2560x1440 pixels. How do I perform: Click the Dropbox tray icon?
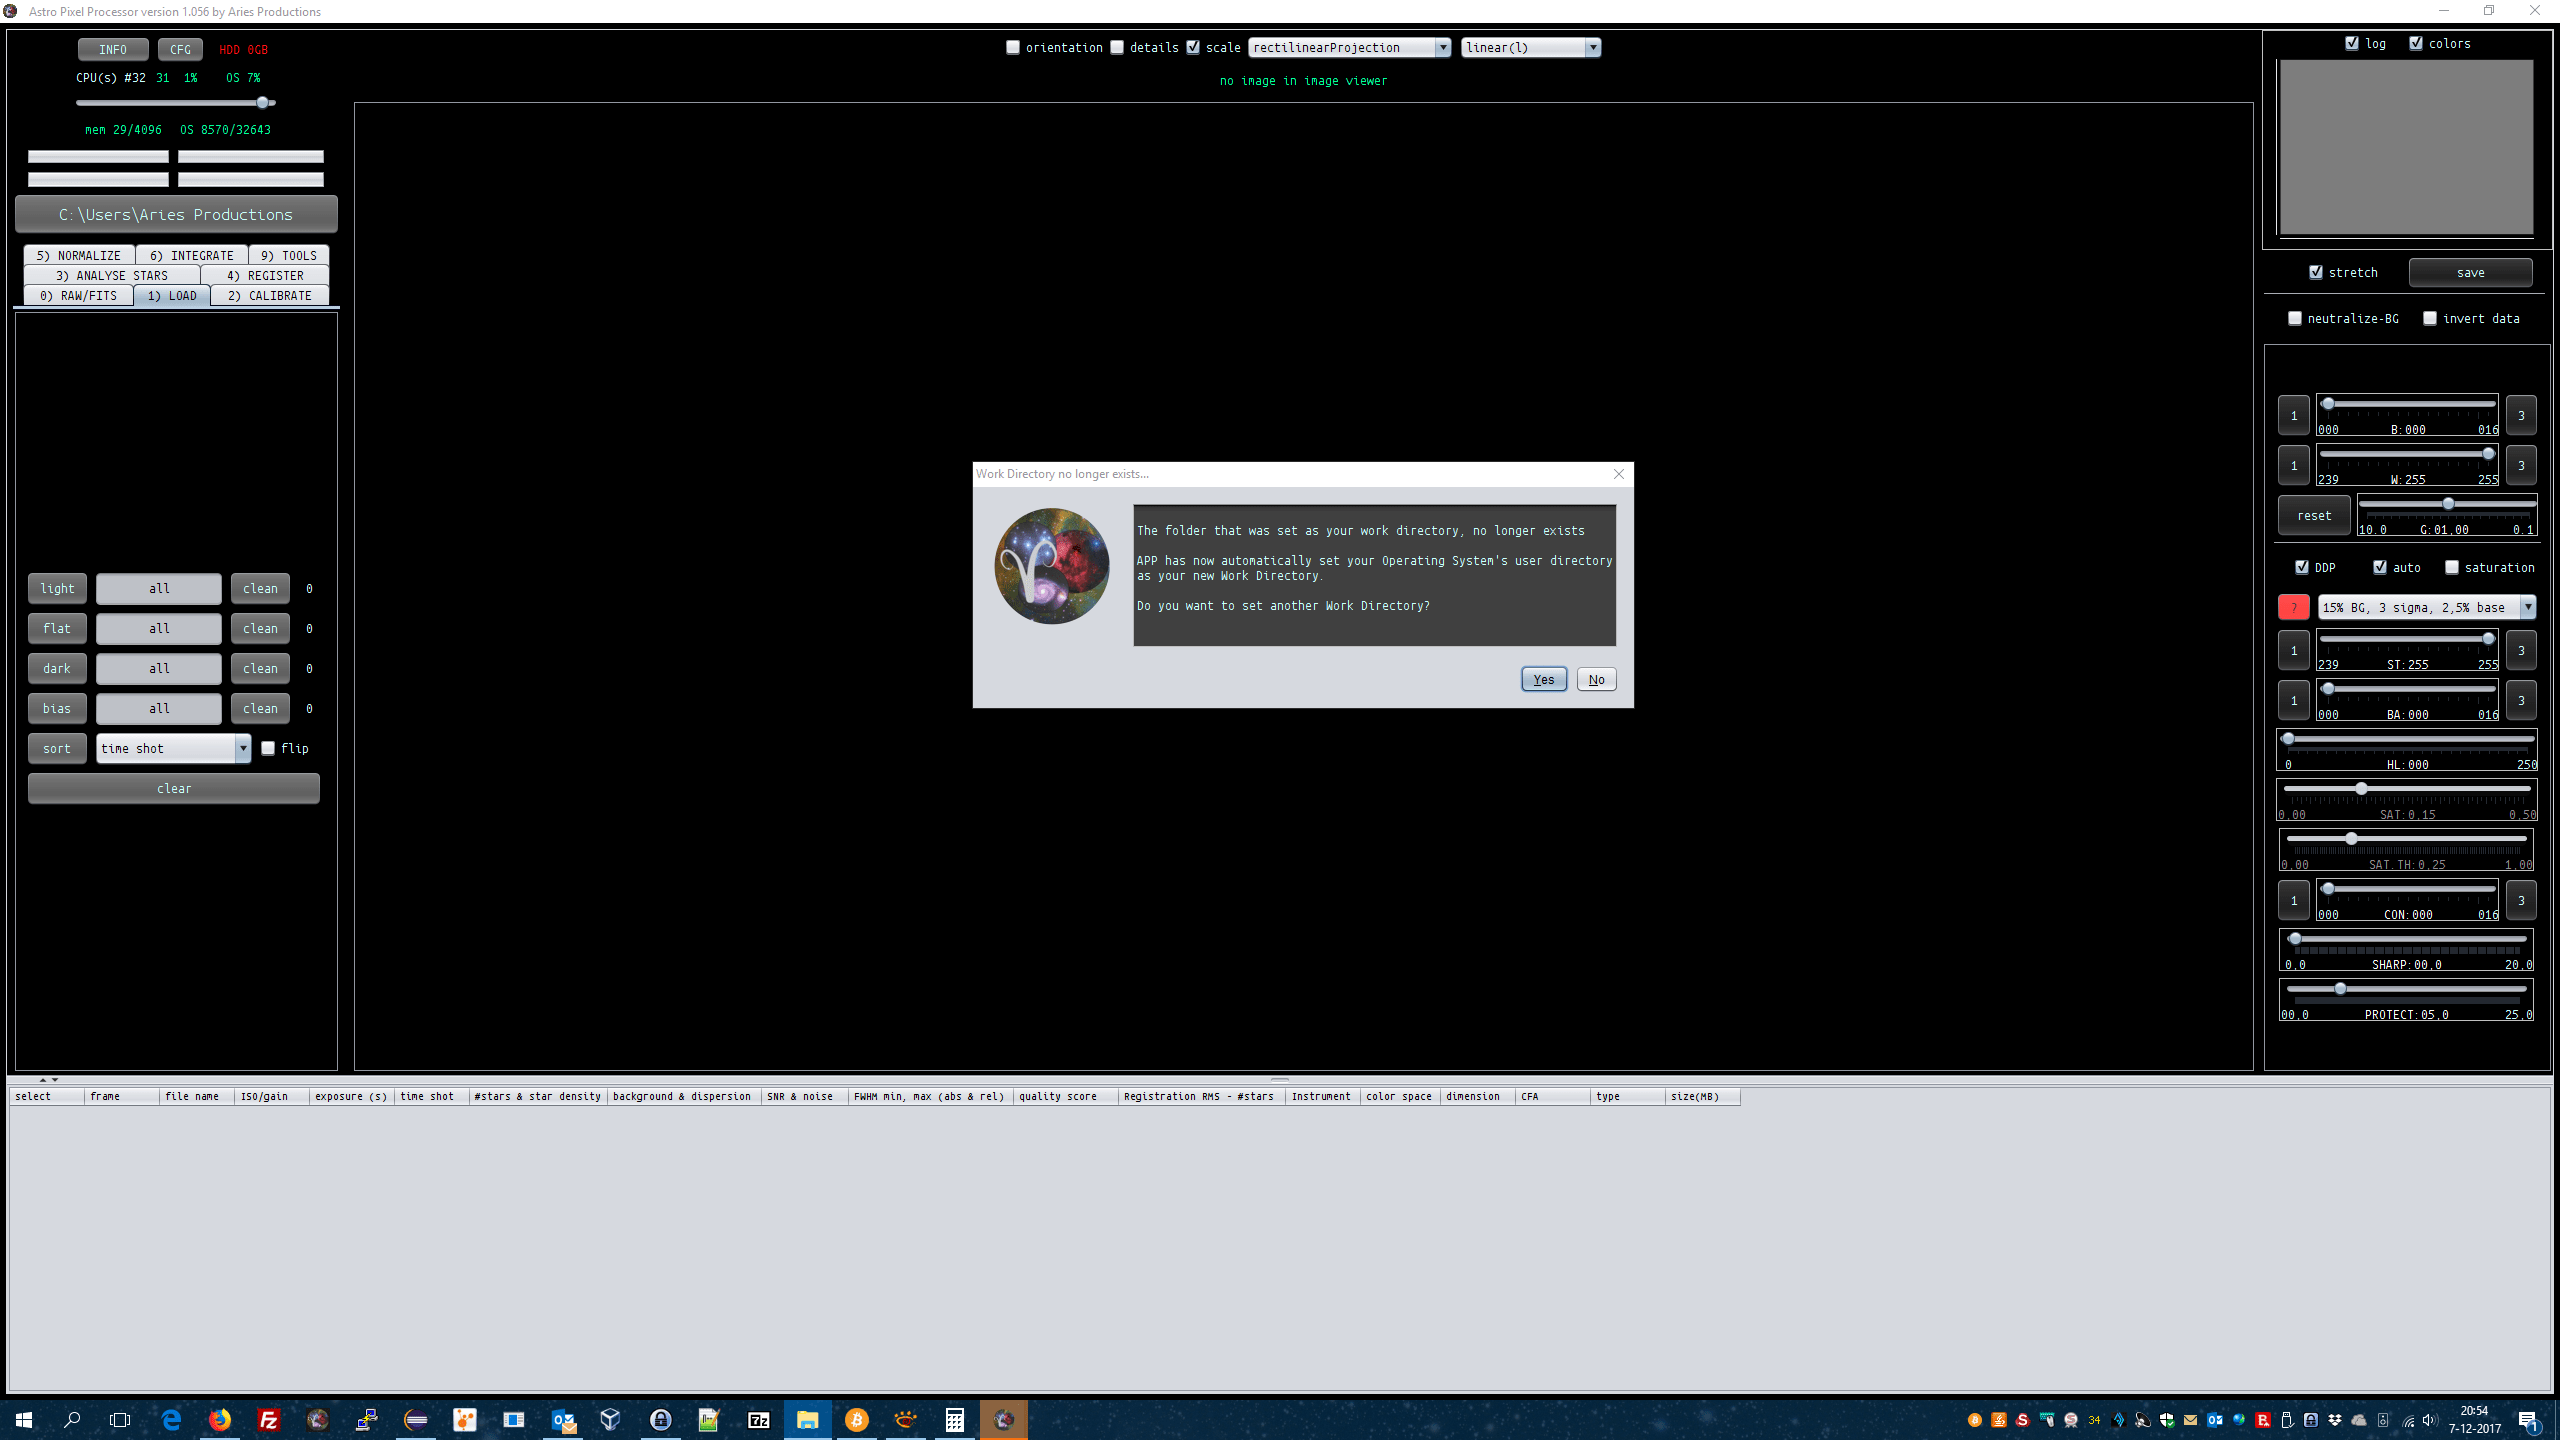point(2335,1420)
